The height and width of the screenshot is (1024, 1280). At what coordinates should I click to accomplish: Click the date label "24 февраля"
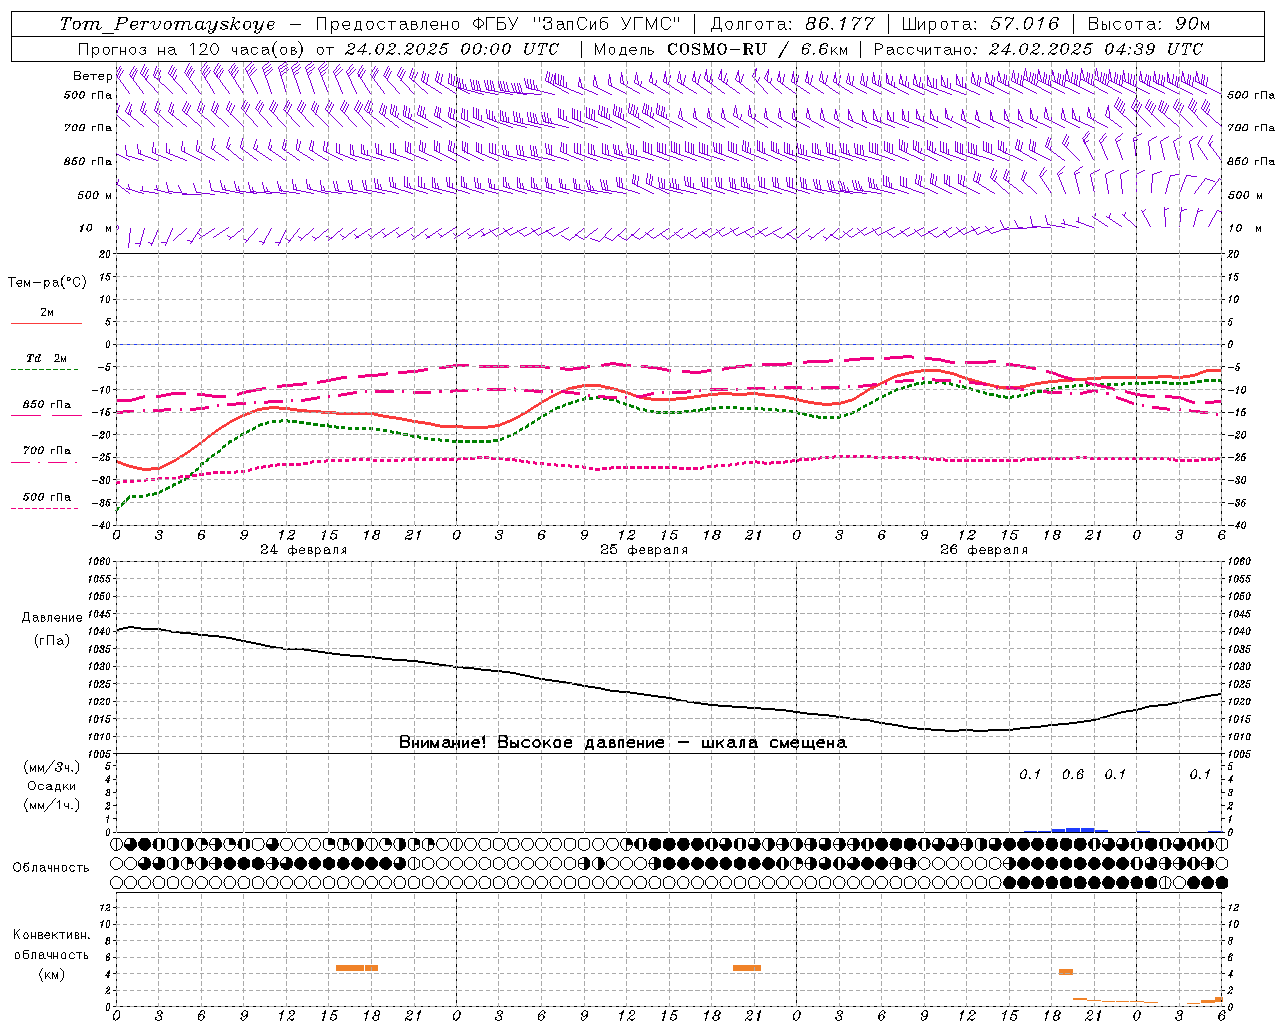[x=304, y=550]
